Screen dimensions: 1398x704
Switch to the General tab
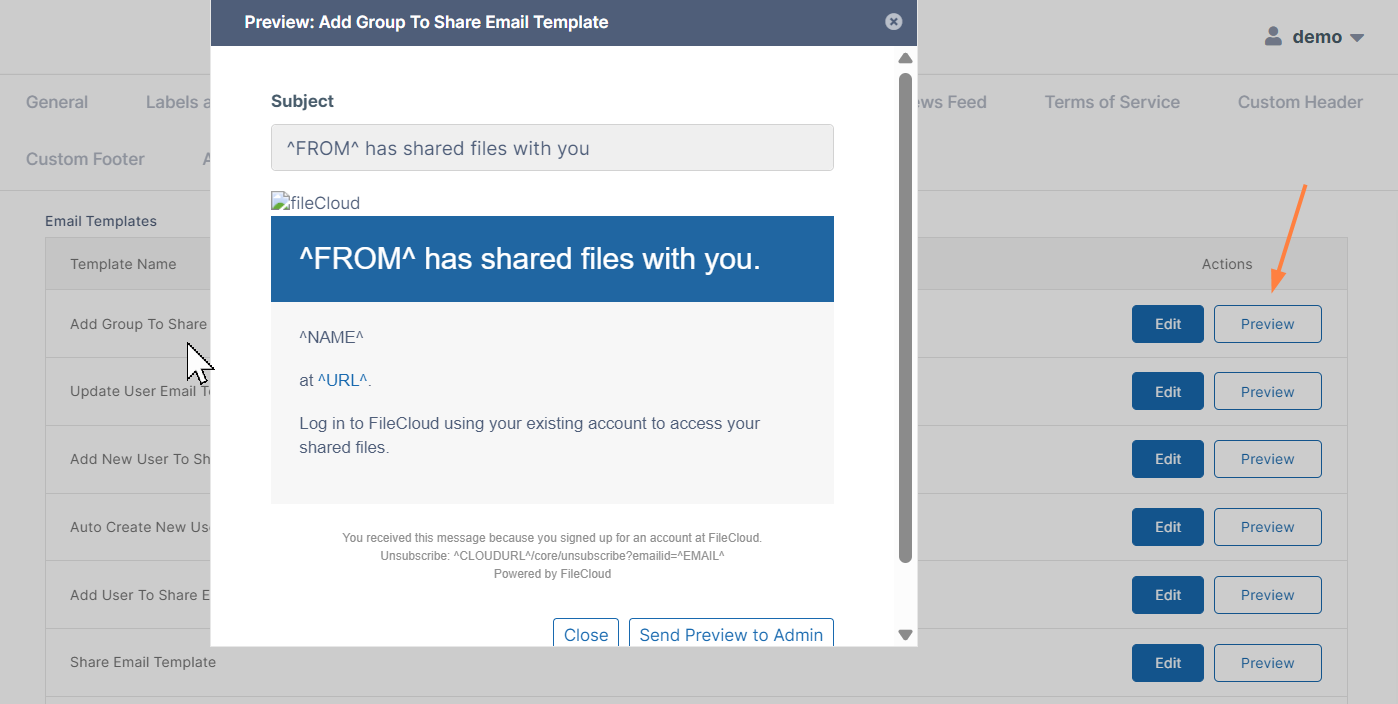click(57, 102)
